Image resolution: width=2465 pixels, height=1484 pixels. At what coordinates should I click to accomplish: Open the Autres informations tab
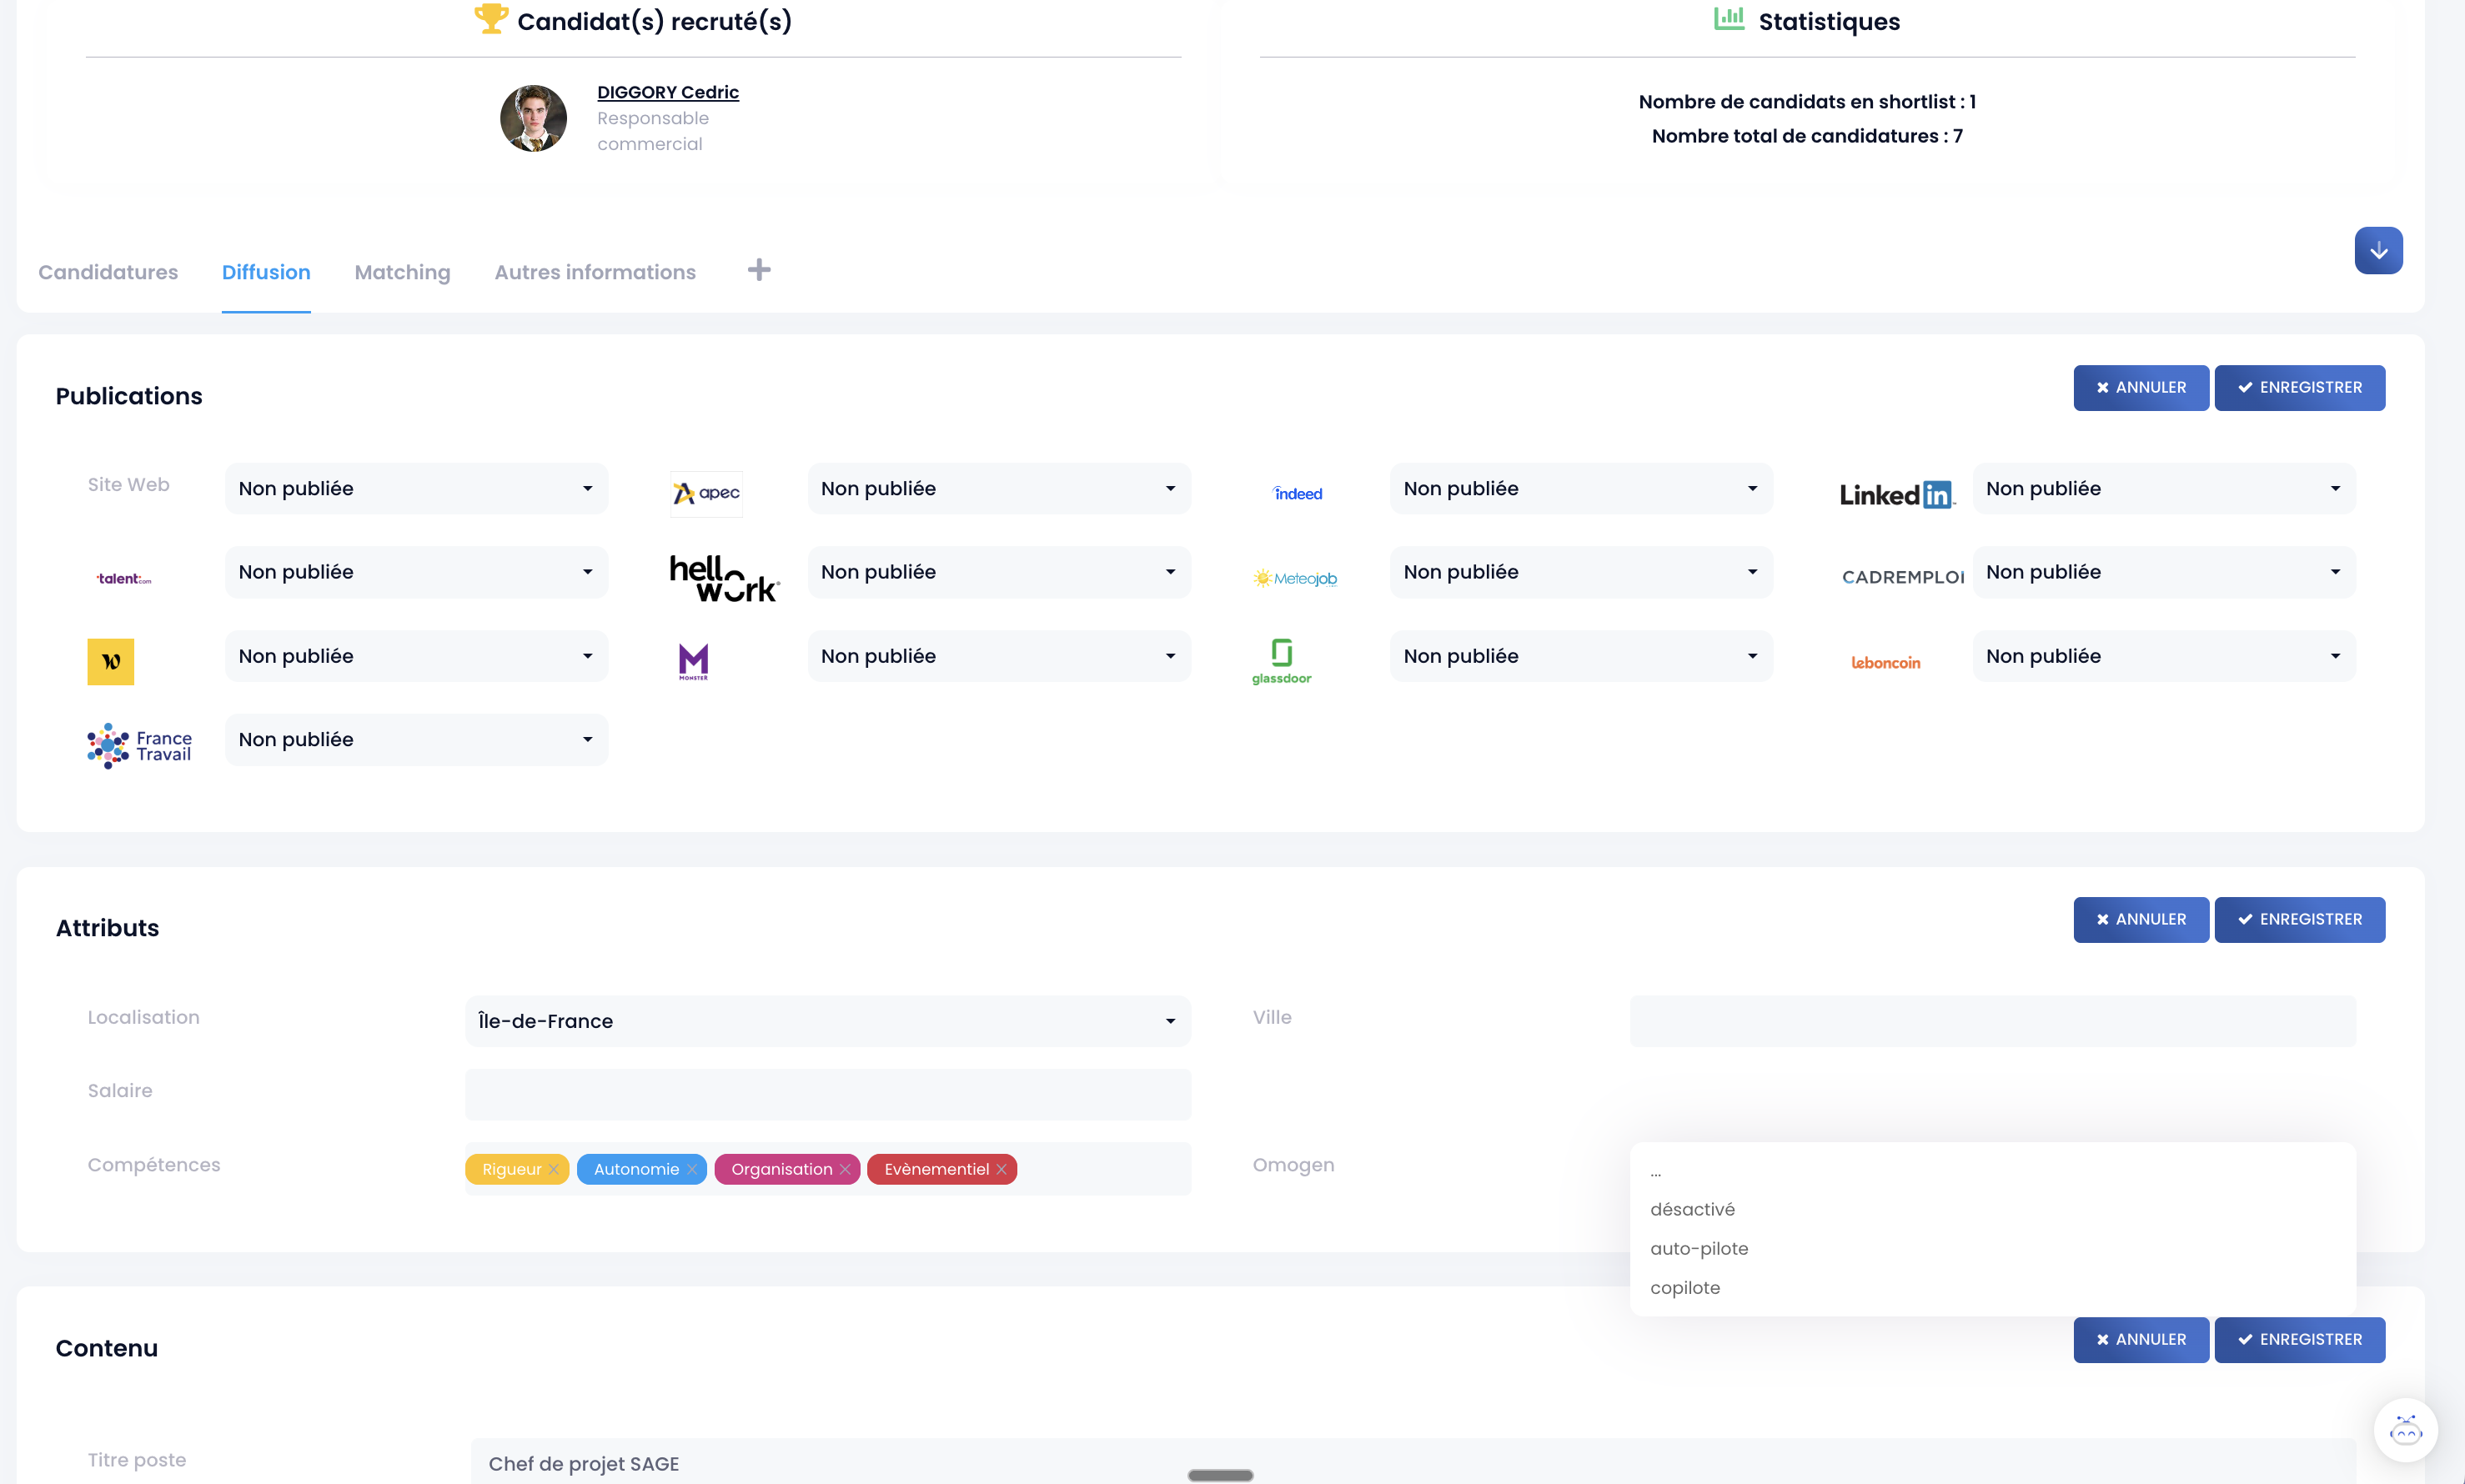tap(595, 272)
